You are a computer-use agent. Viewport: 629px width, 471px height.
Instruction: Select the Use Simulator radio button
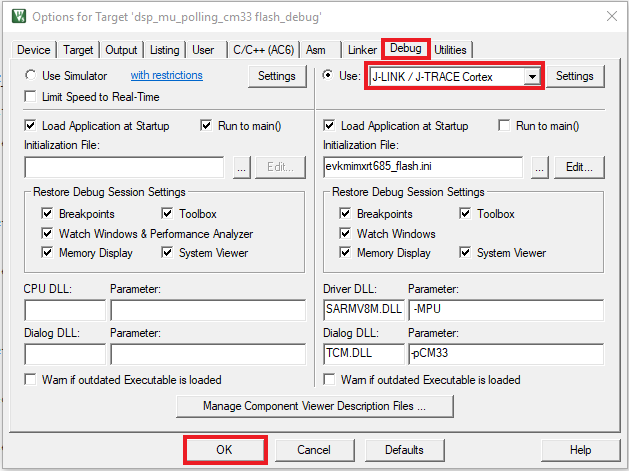[x=31, y=76]
